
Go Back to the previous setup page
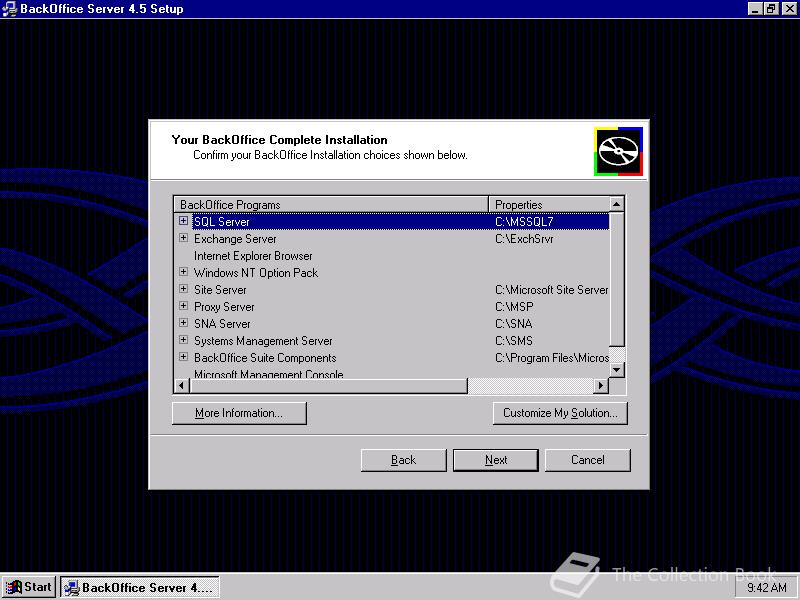[404, 460]
